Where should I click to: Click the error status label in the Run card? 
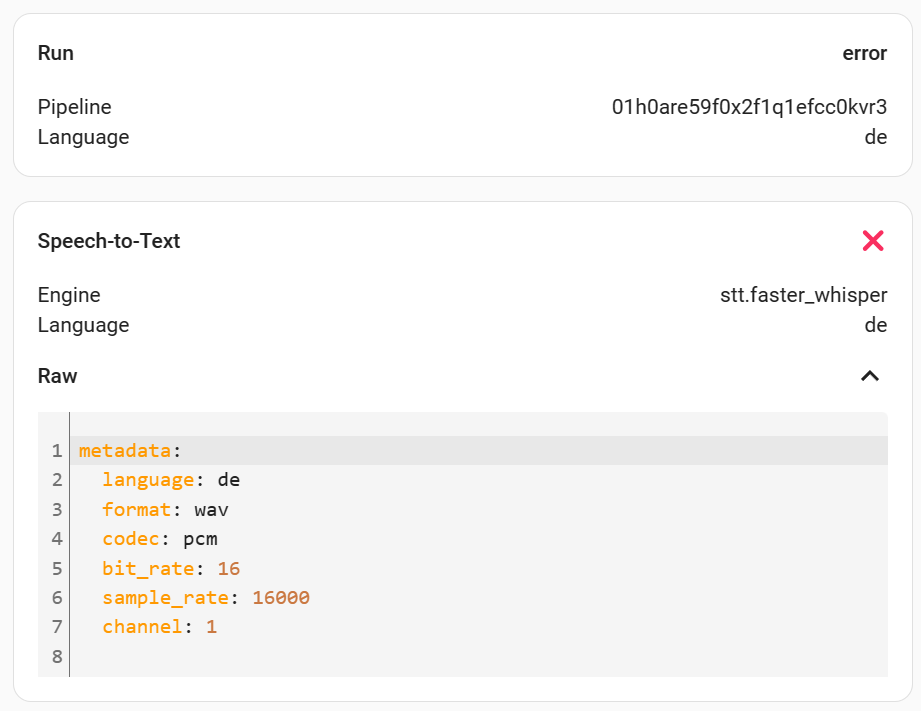(866, 53)
